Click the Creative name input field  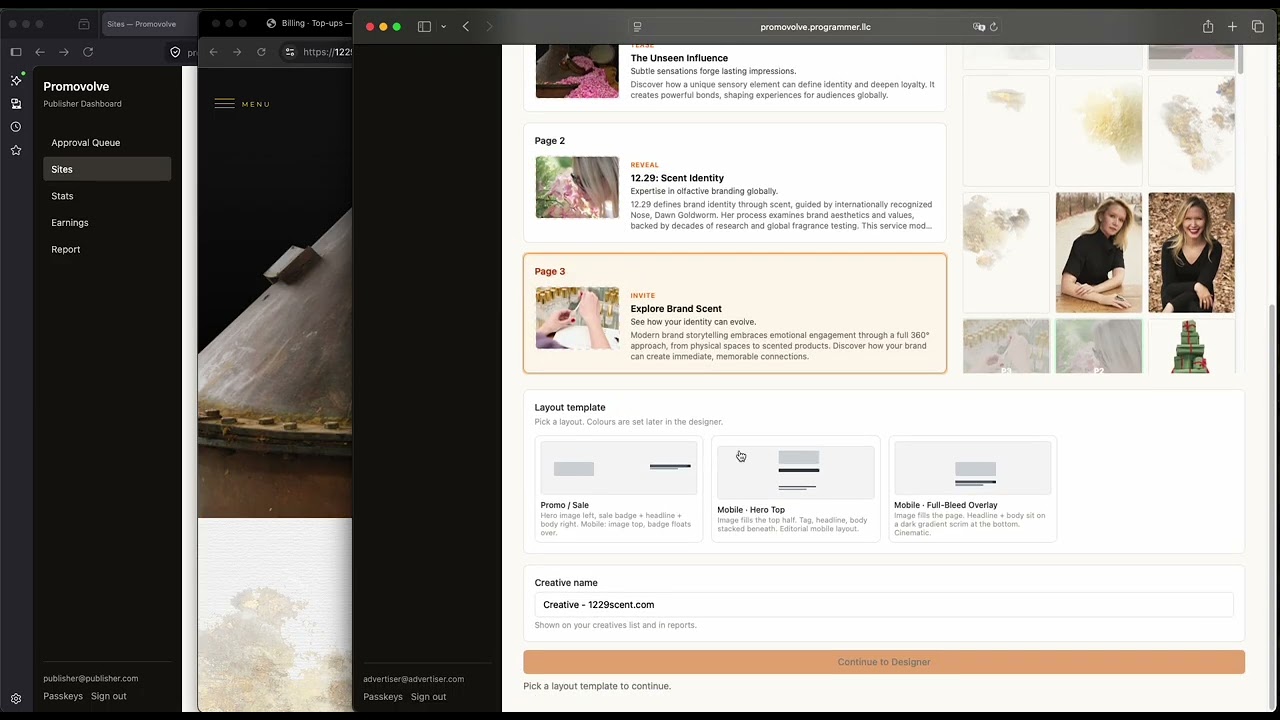[x=884, y=605]
